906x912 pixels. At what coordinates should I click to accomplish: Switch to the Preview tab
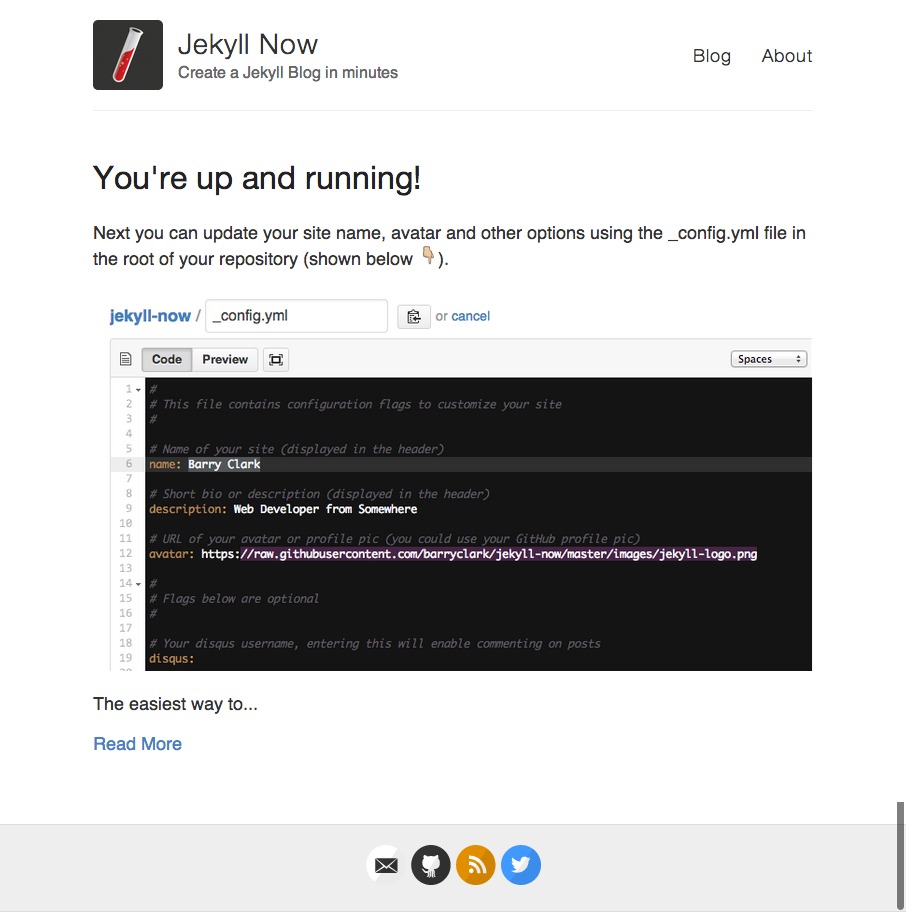pos(225,360)
